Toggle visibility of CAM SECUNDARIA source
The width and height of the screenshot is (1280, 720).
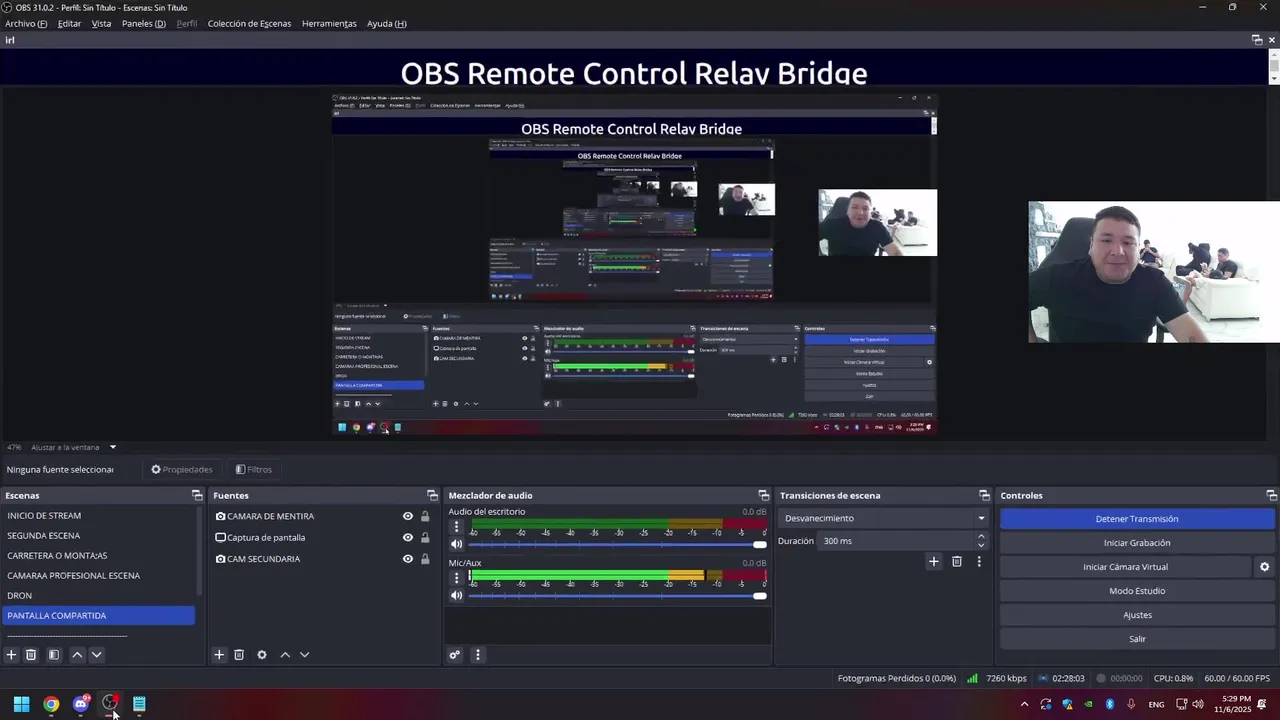point(408,559)
